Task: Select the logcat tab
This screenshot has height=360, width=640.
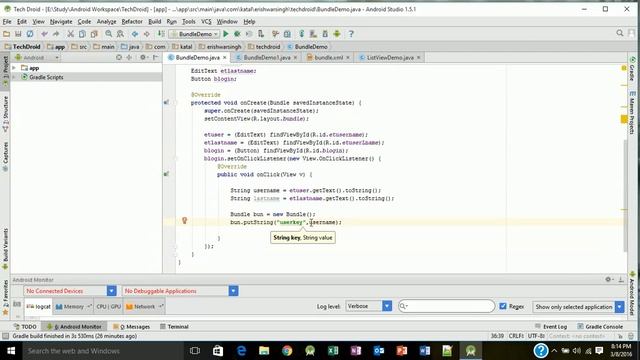Action: point(39,307)
